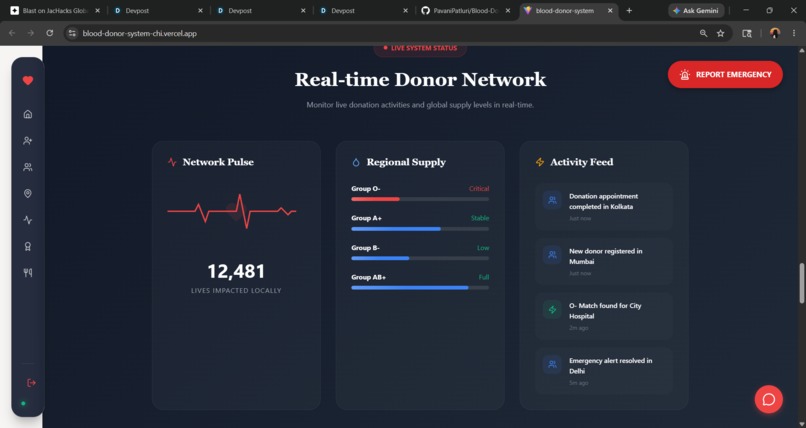Screen dimensions: 806x428
Task: Reload the page
Action: coord(49,33)
